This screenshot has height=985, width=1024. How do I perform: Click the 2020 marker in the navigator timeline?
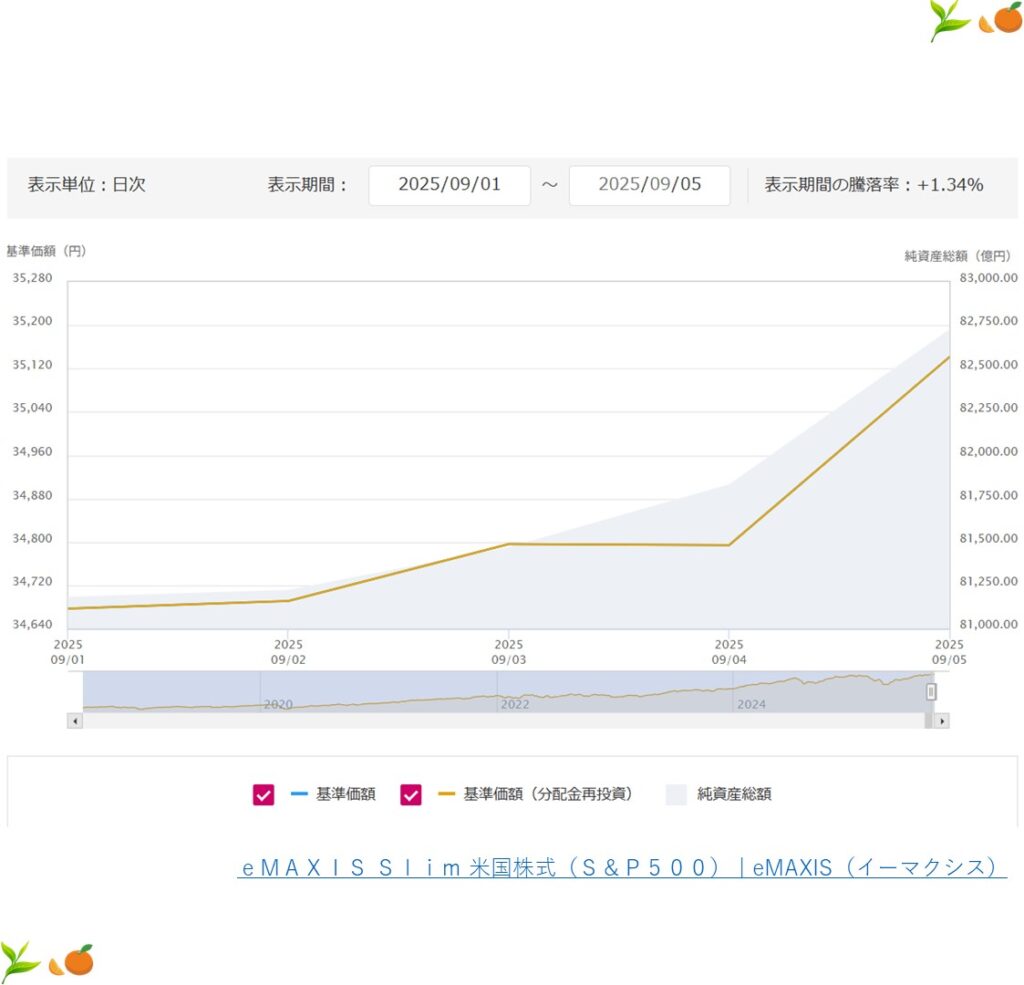click(277, 704)
